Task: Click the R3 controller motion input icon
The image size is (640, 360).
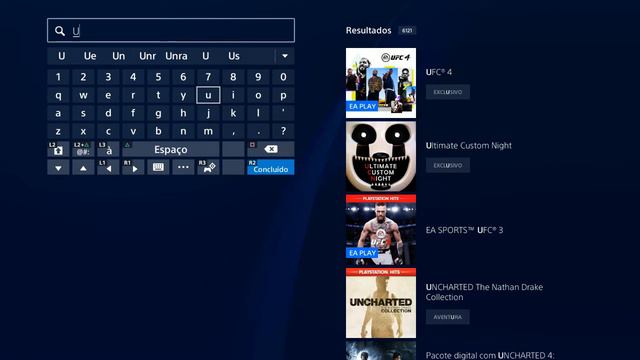Action: tap(208, 167)
